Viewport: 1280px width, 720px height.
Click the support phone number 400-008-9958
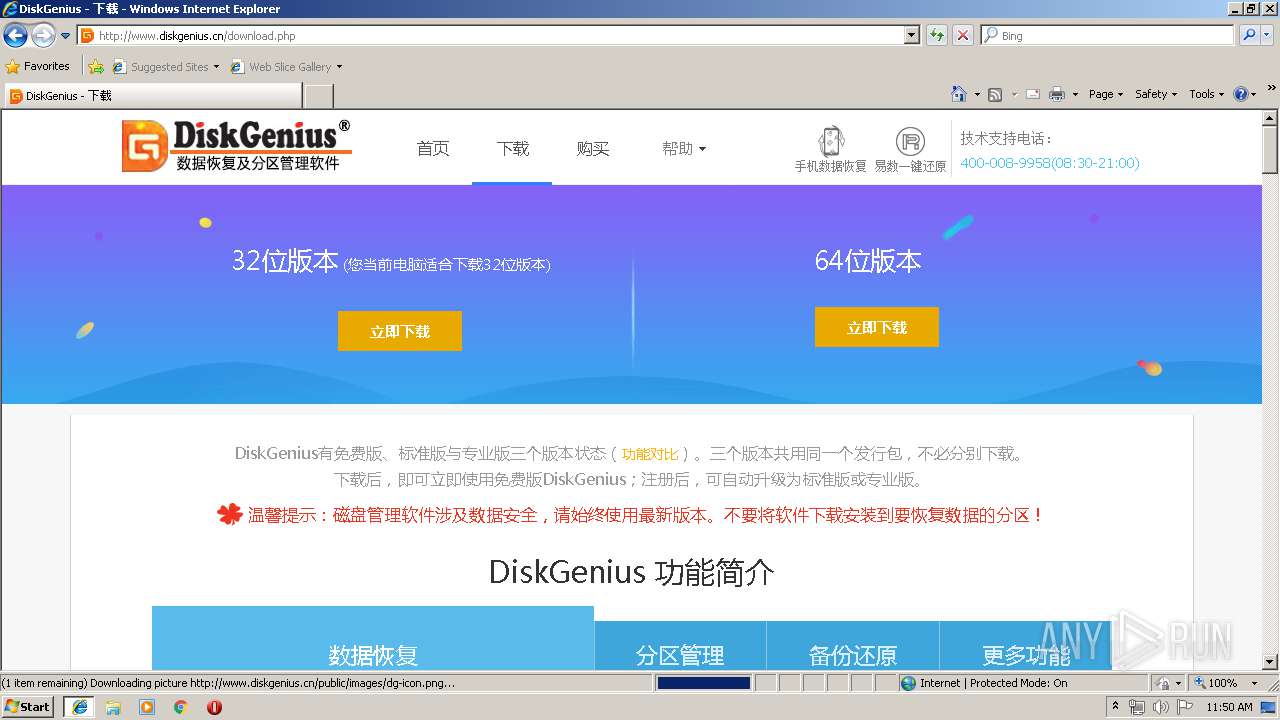click(x=1050, y=163)
